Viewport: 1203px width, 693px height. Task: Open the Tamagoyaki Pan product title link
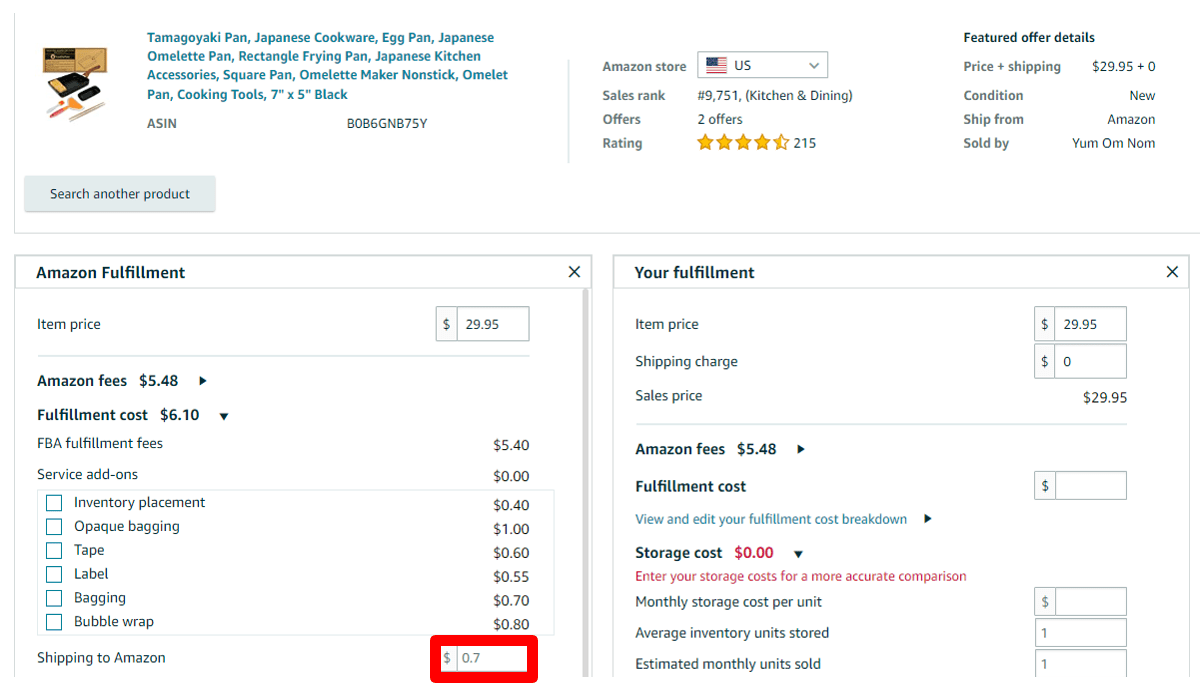click(x=328, y=66)
